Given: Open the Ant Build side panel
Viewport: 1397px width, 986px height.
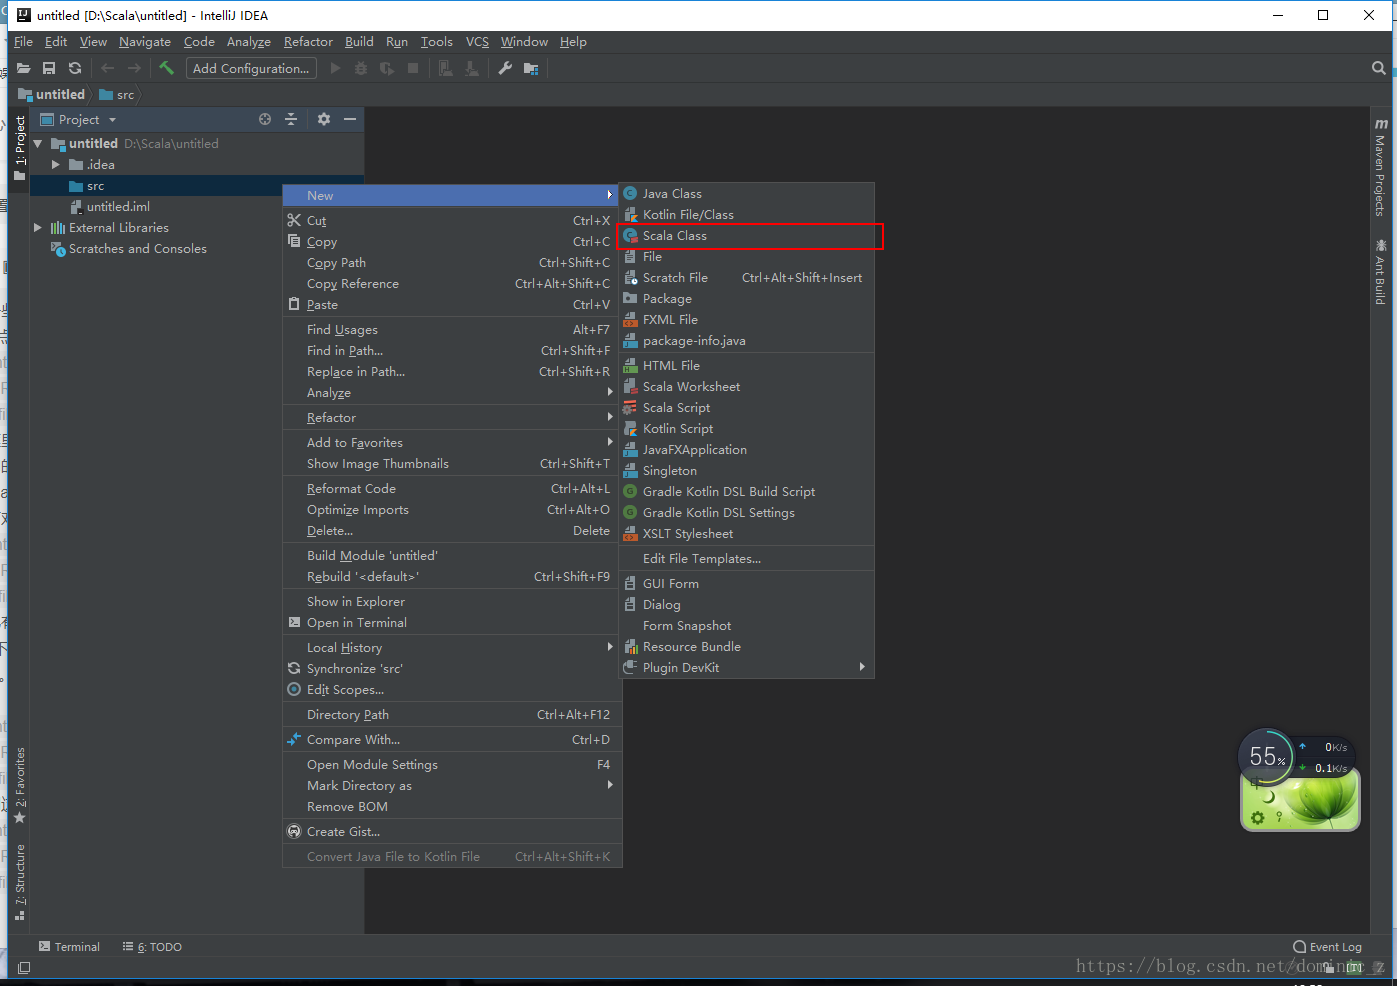Looking at the screenshot, I should click(x=1380, y=271).
